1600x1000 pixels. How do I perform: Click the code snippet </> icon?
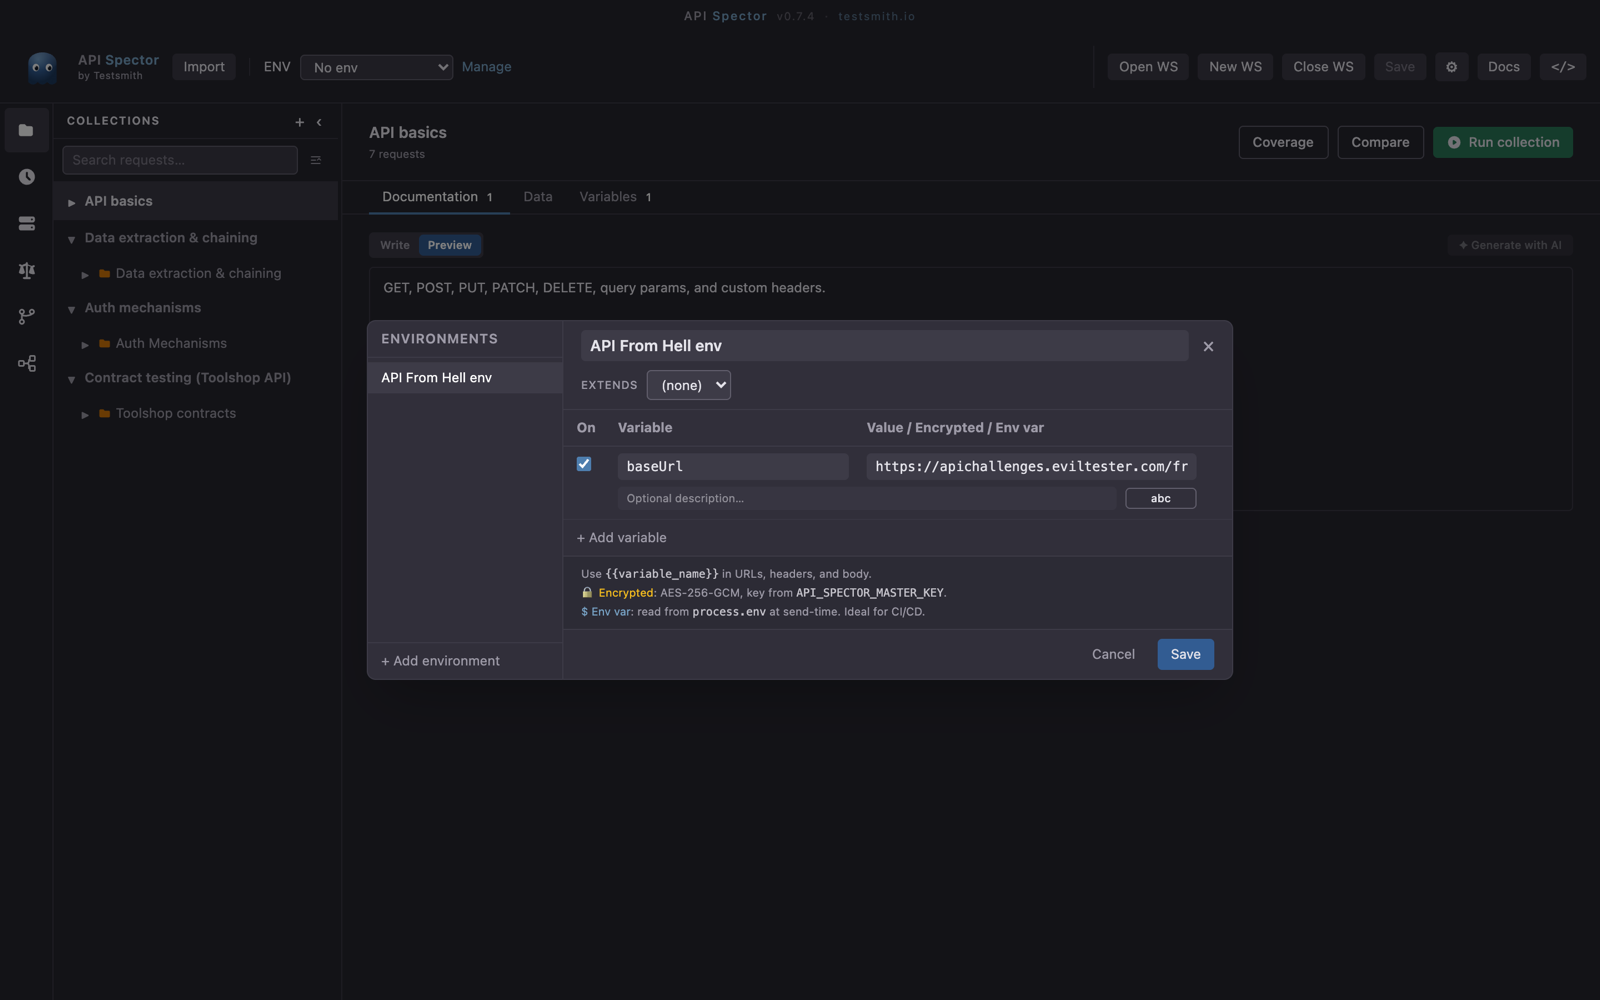(x=1563, y=67)
